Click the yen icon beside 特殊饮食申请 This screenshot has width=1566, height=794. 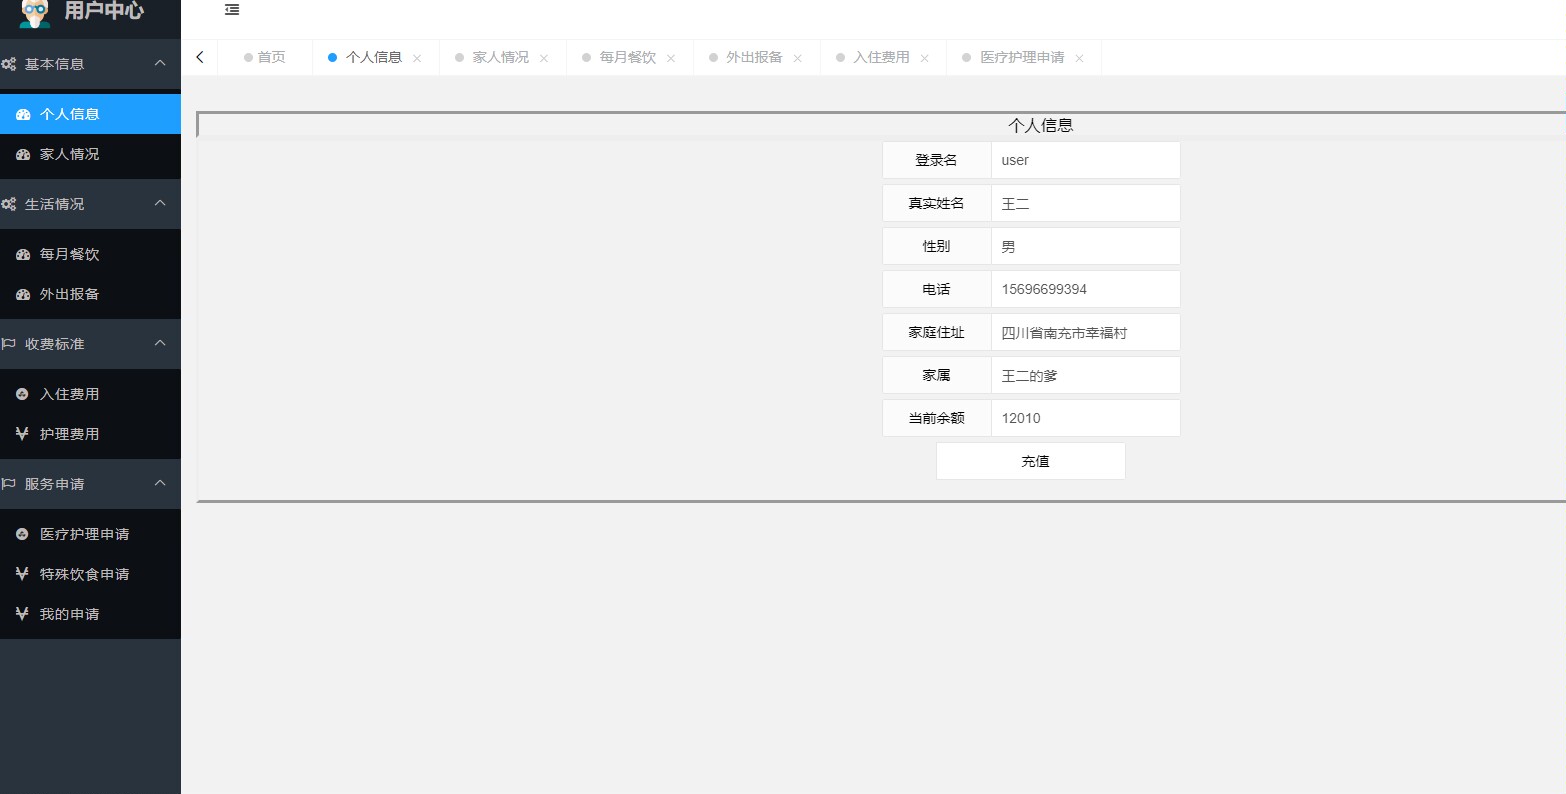tap(22, 574)
